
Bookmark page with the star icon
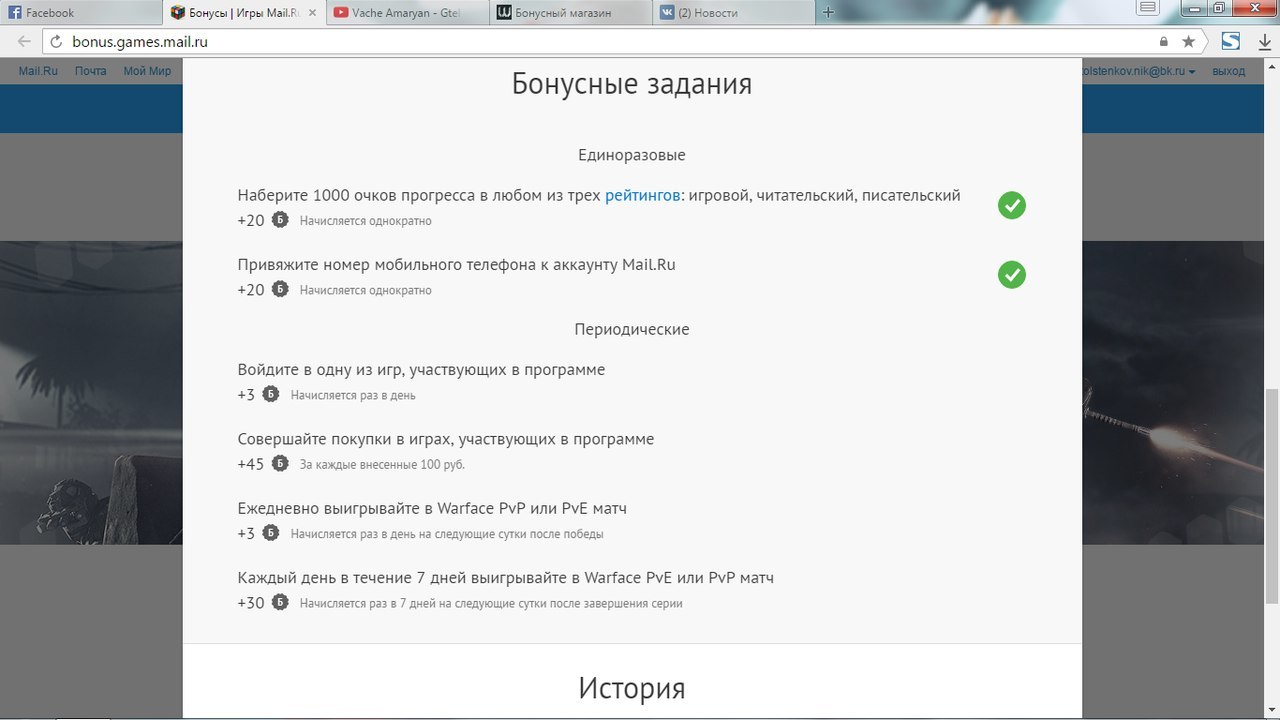[x=1188, y=42]
